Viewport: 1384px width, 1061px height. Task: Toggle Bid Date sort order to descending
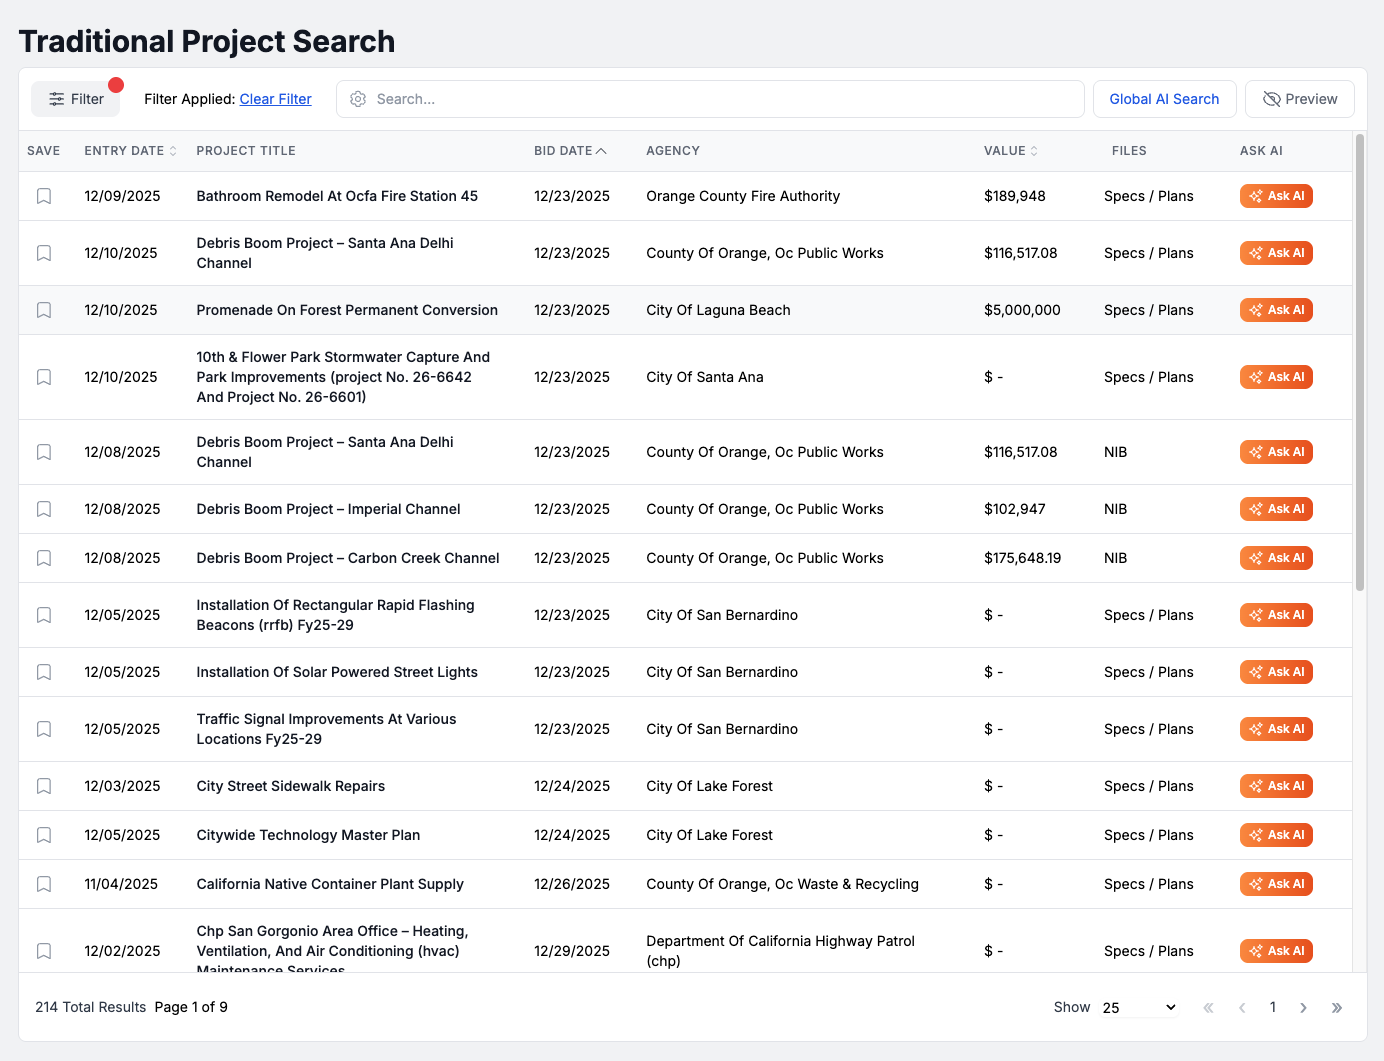click(x=602, y=150)
